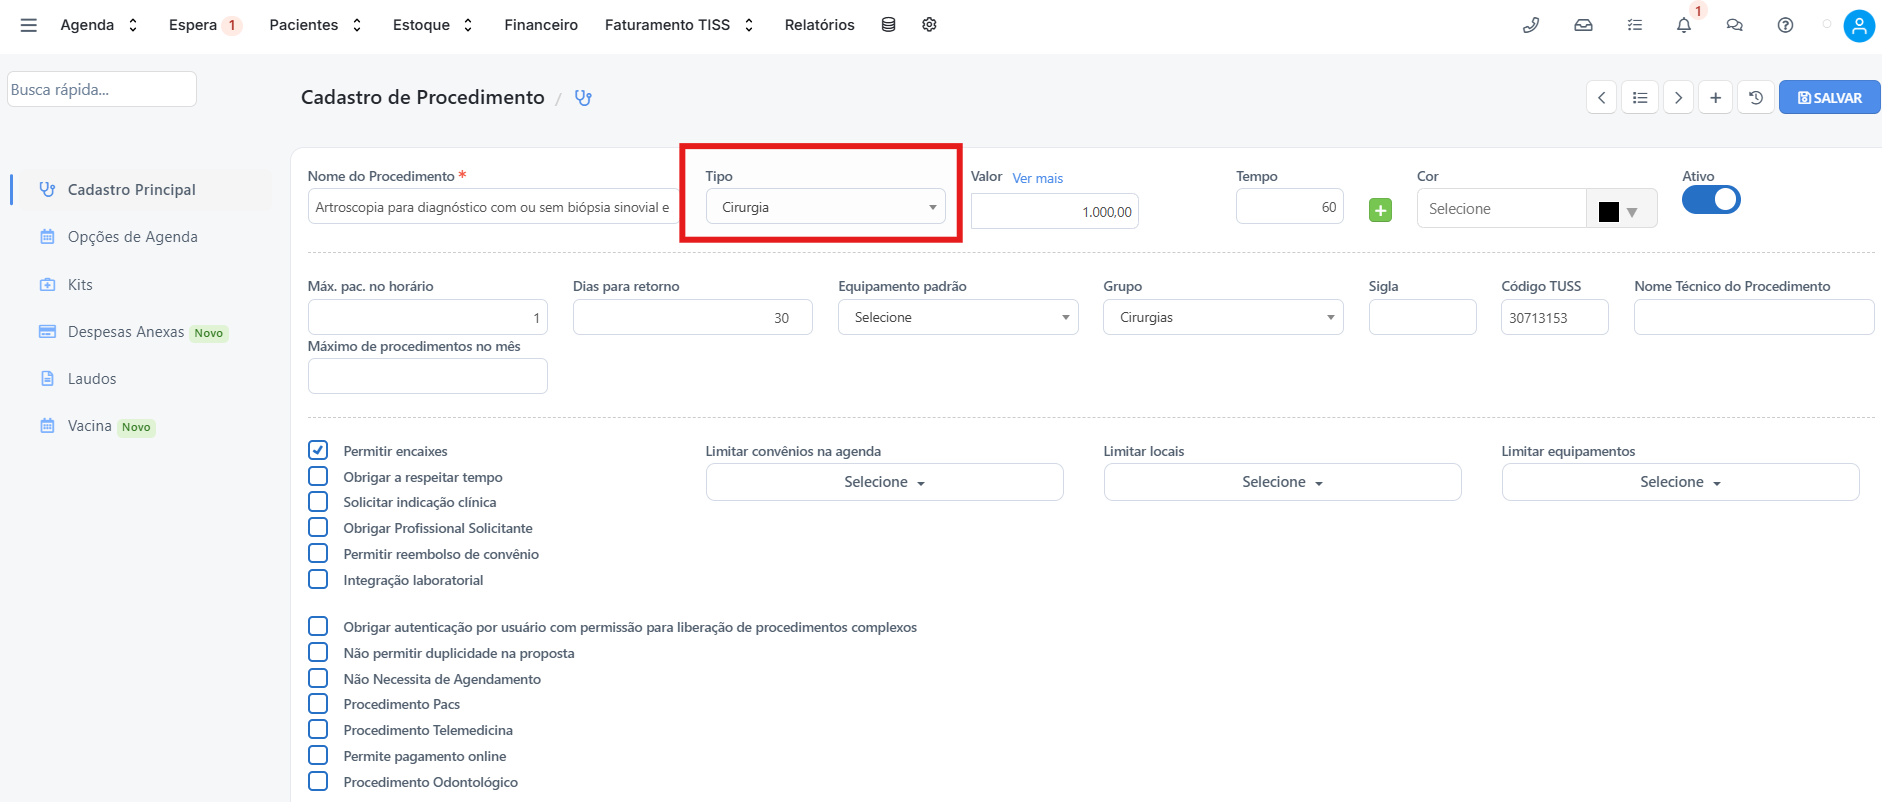Click the green plus button beside Tempo
Screen dimensions: 1882x802
(x=1380, y=211)
